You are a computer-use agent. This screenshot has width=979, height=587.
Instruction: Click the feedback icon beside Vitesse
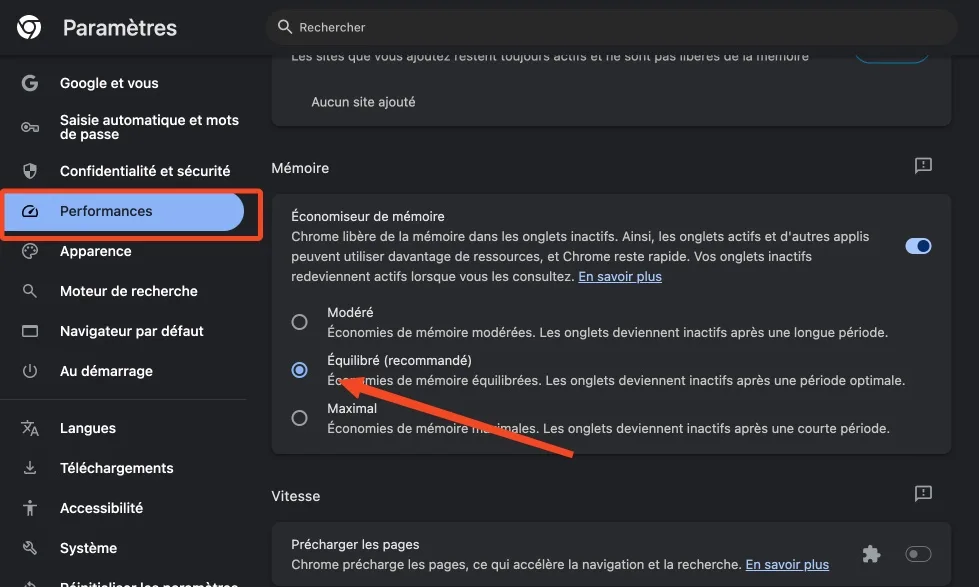coord(922,492)
